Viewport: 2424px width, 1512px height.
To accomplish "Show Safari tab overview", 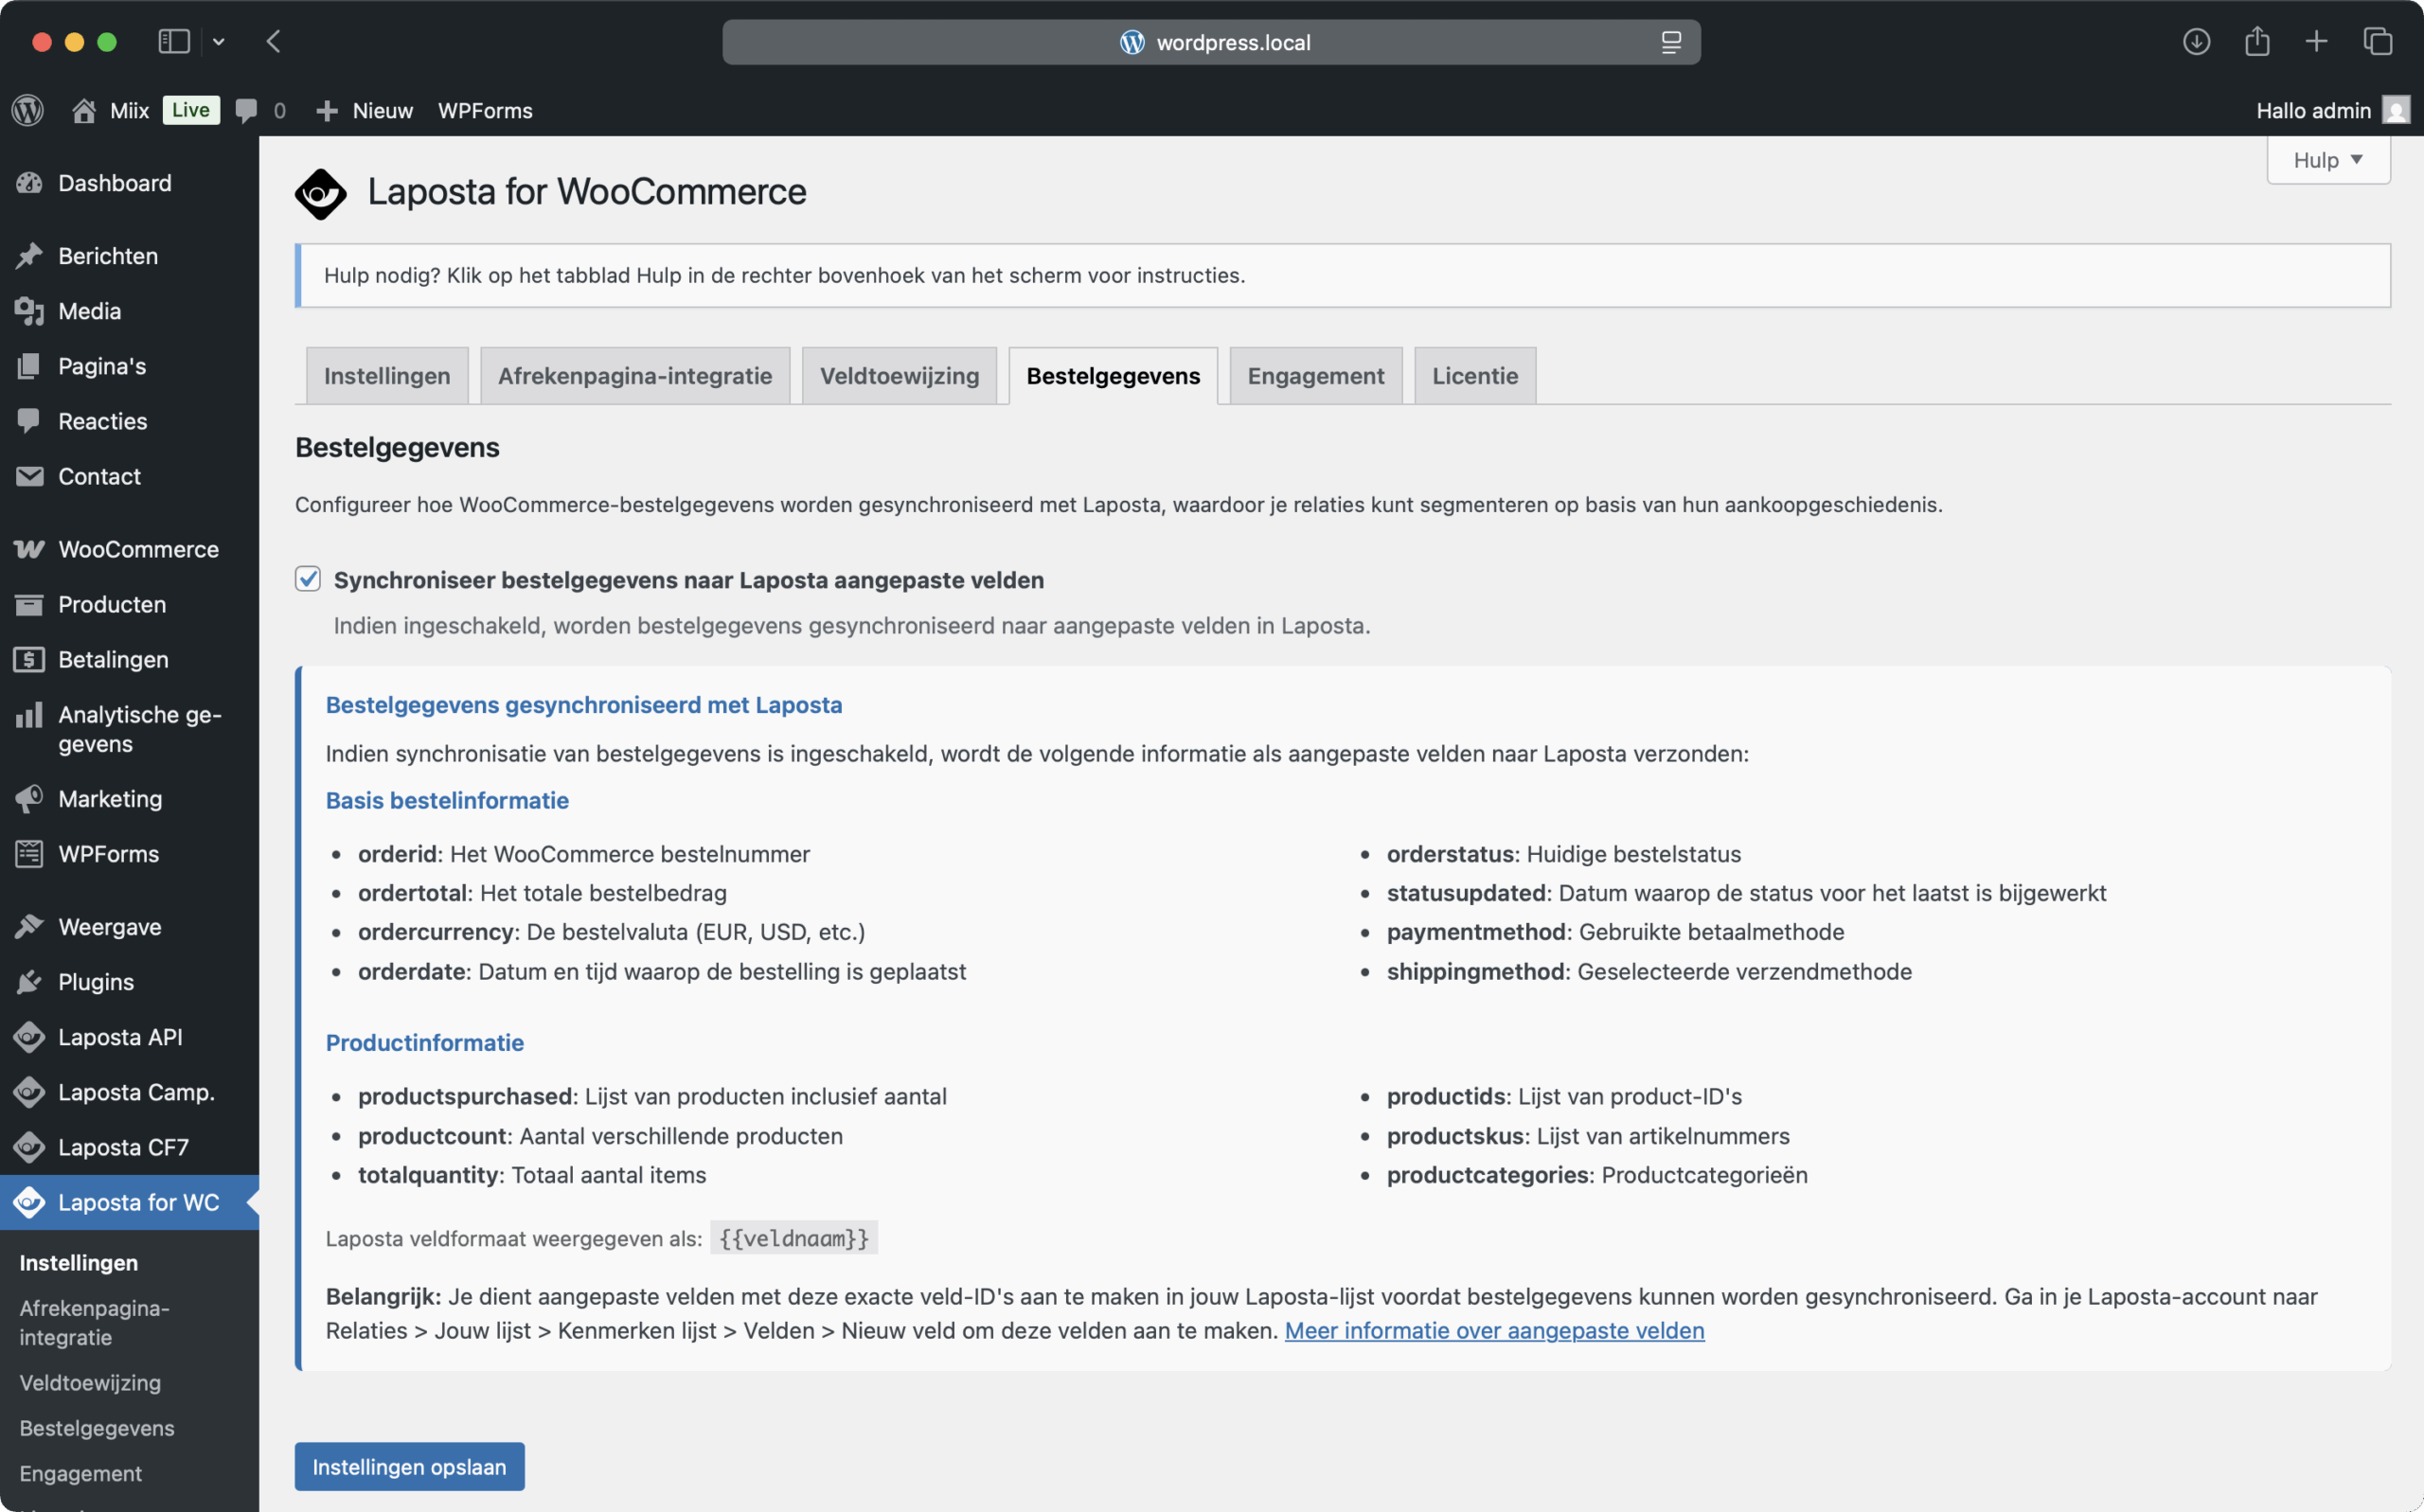I will coord(2377,41).
